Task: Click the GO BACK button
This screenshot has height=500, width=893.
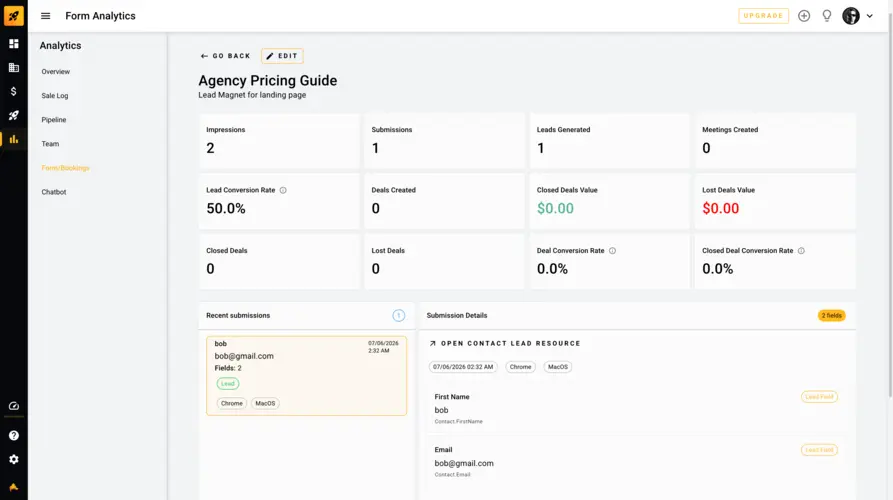Action: 226,56
